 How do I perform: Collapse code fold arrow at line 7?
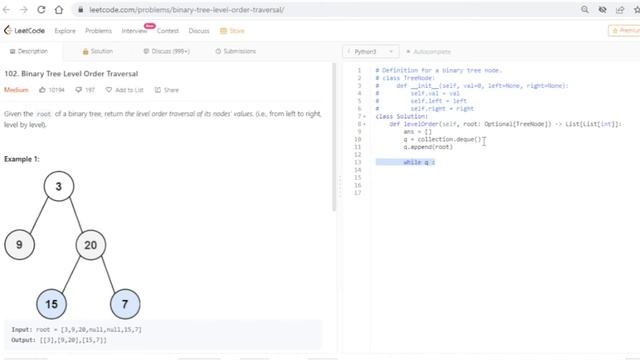click(x=364, y=117)
